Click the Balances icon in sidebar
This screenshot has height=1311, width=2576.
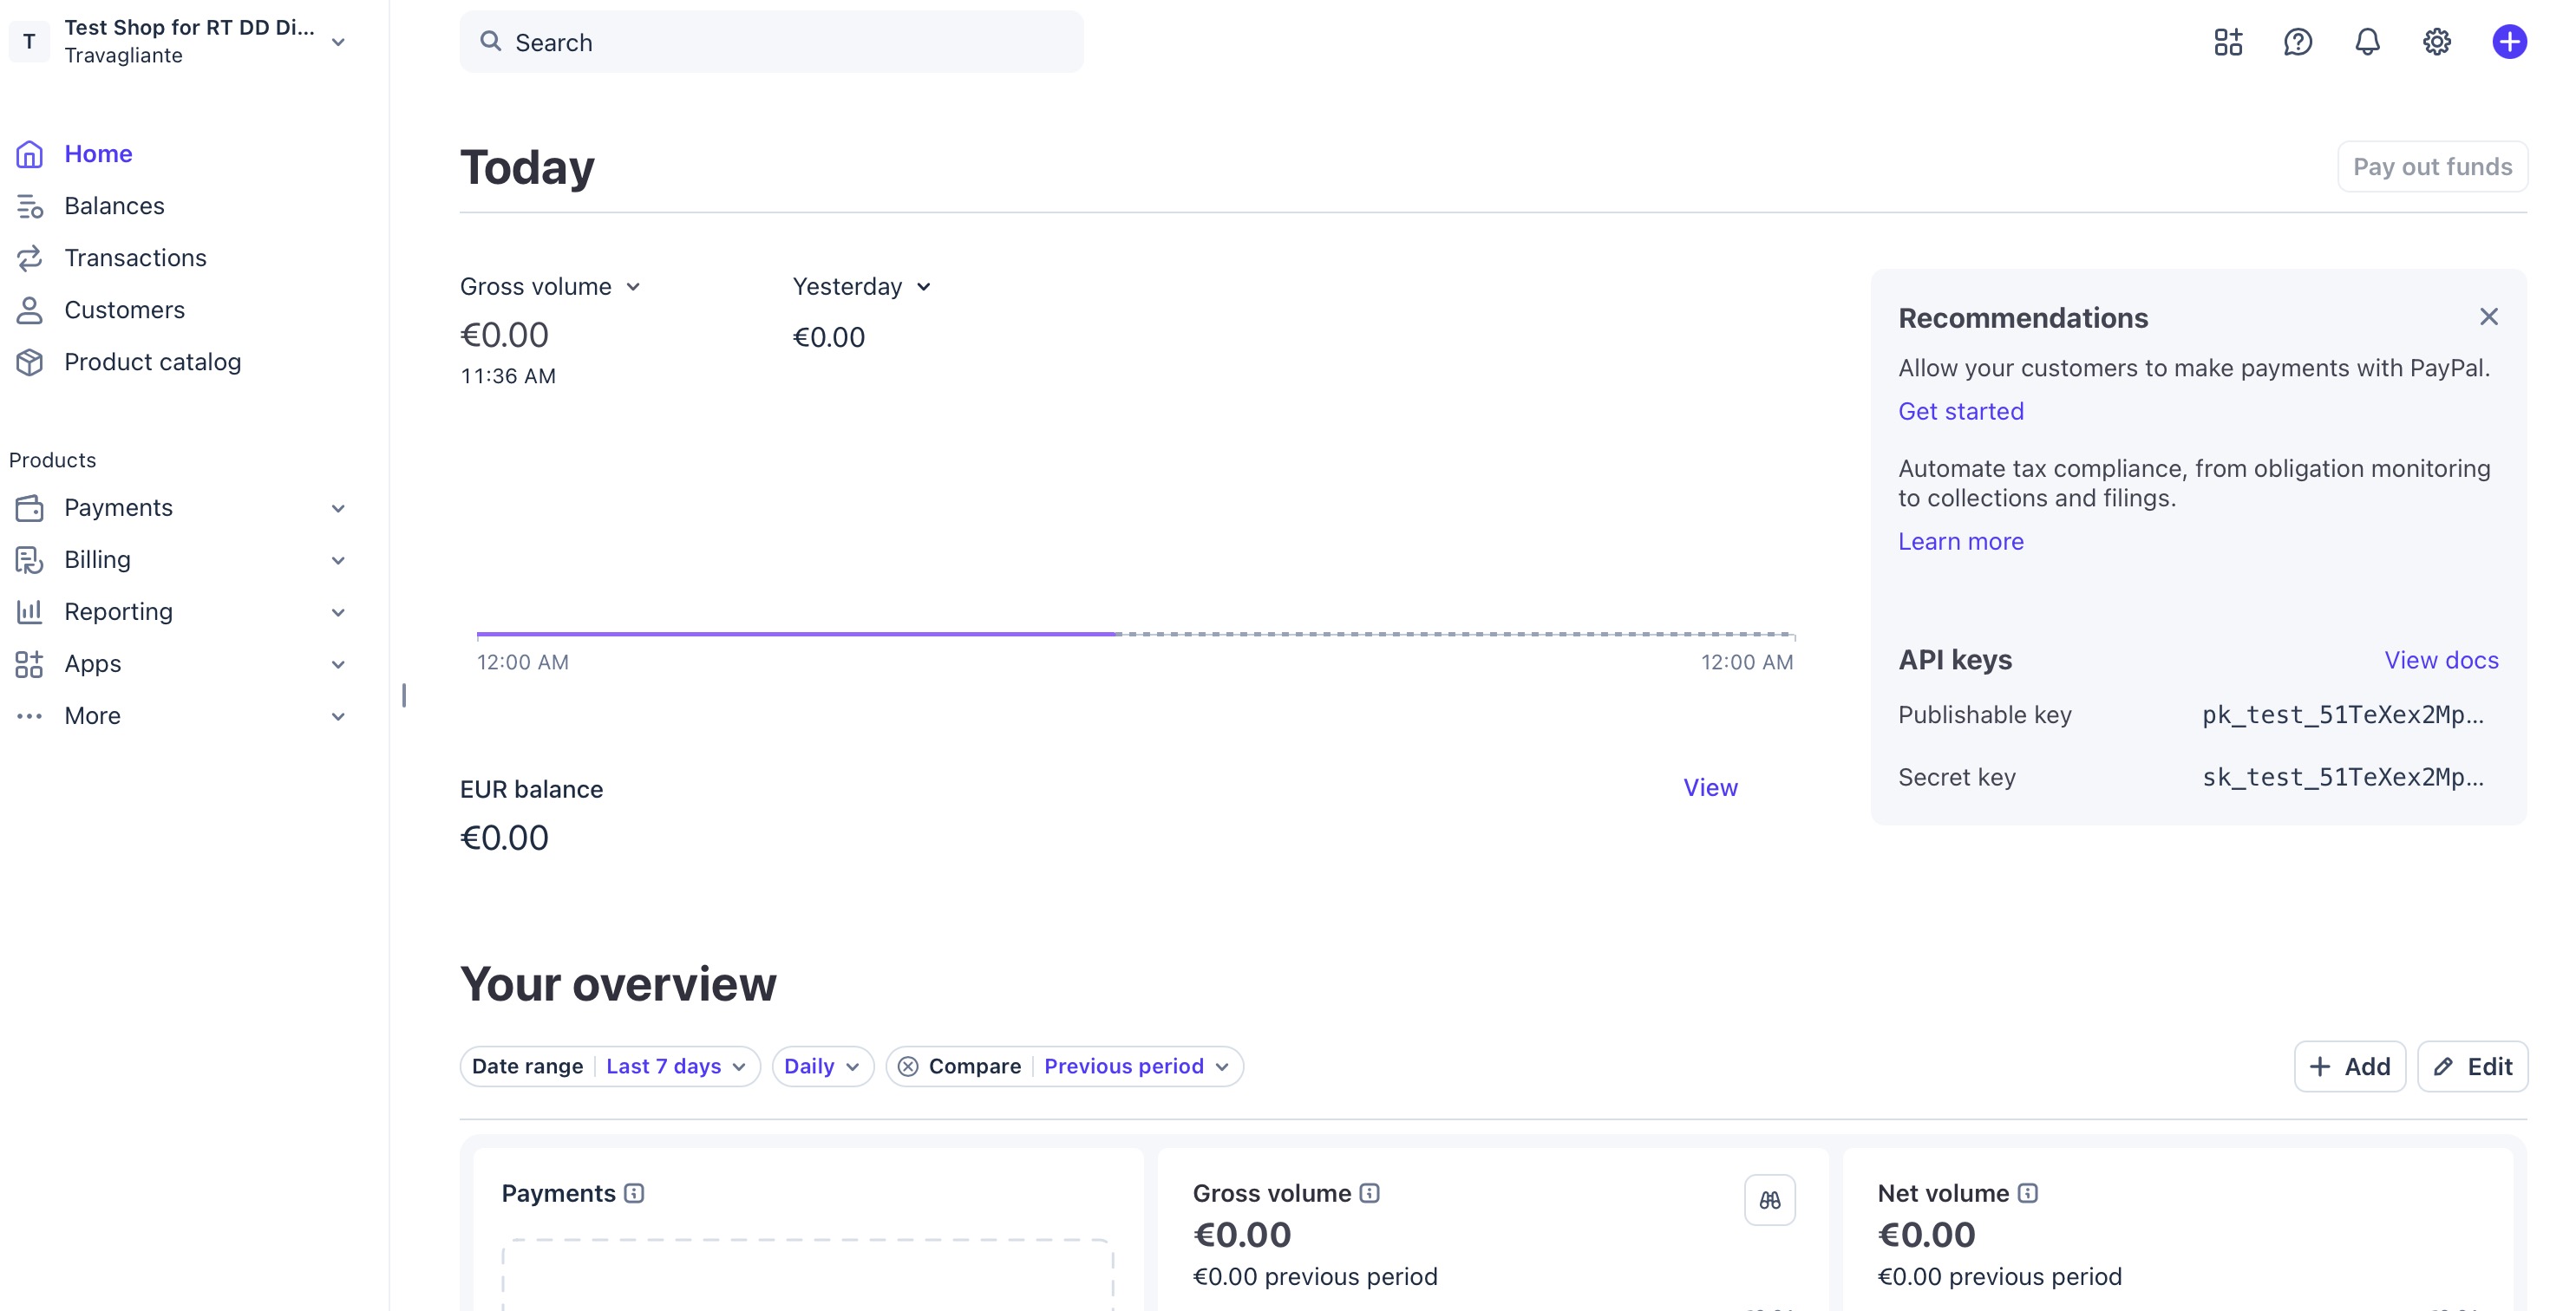29,206
